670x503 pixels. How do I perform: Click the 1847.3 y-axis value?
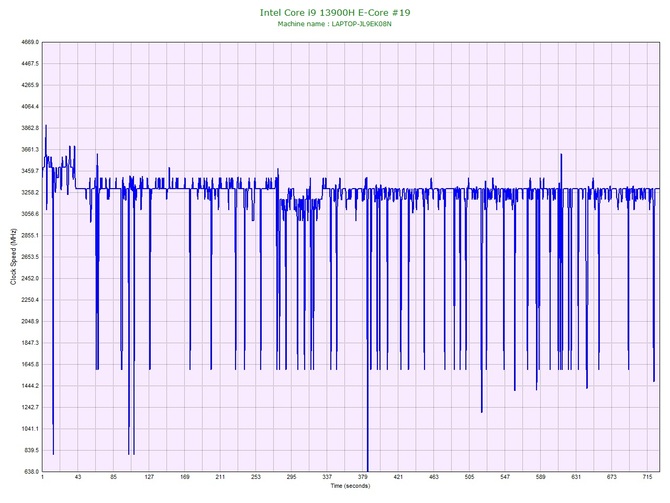click(x=29, y=343)
